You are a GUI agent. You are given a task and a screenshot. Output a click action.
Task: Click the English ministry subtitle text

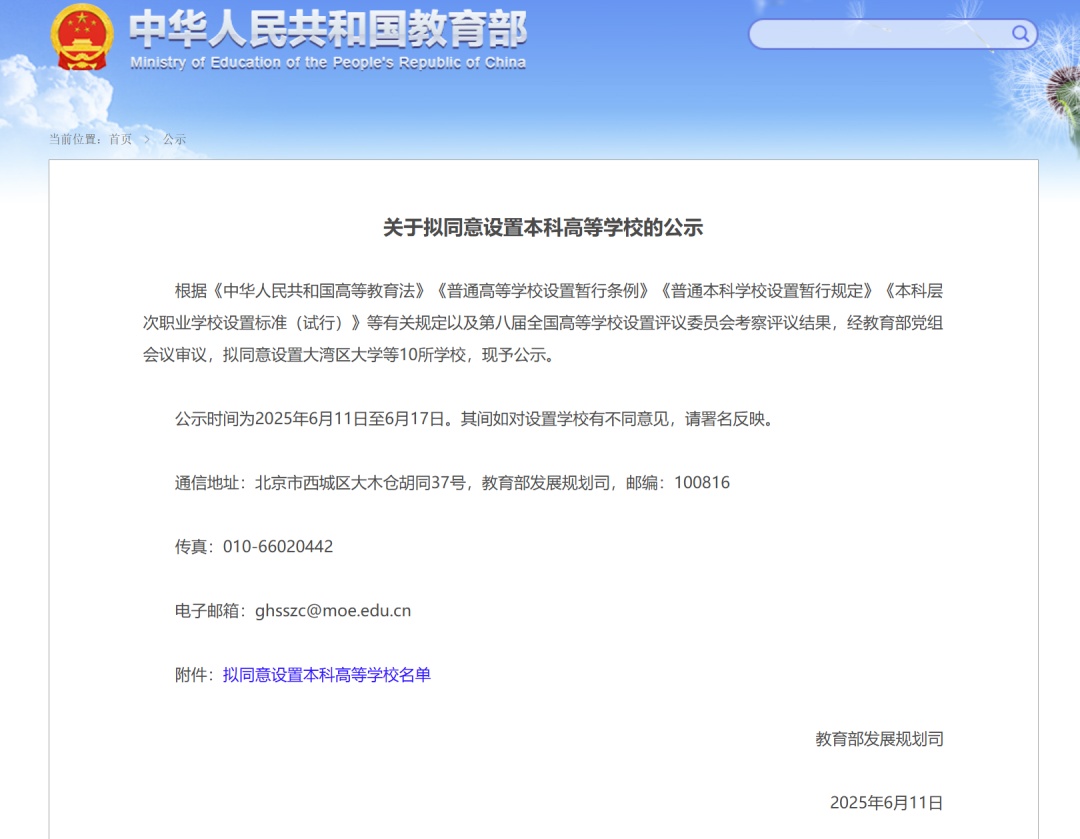pyautogui.click(x=326, y=62)
